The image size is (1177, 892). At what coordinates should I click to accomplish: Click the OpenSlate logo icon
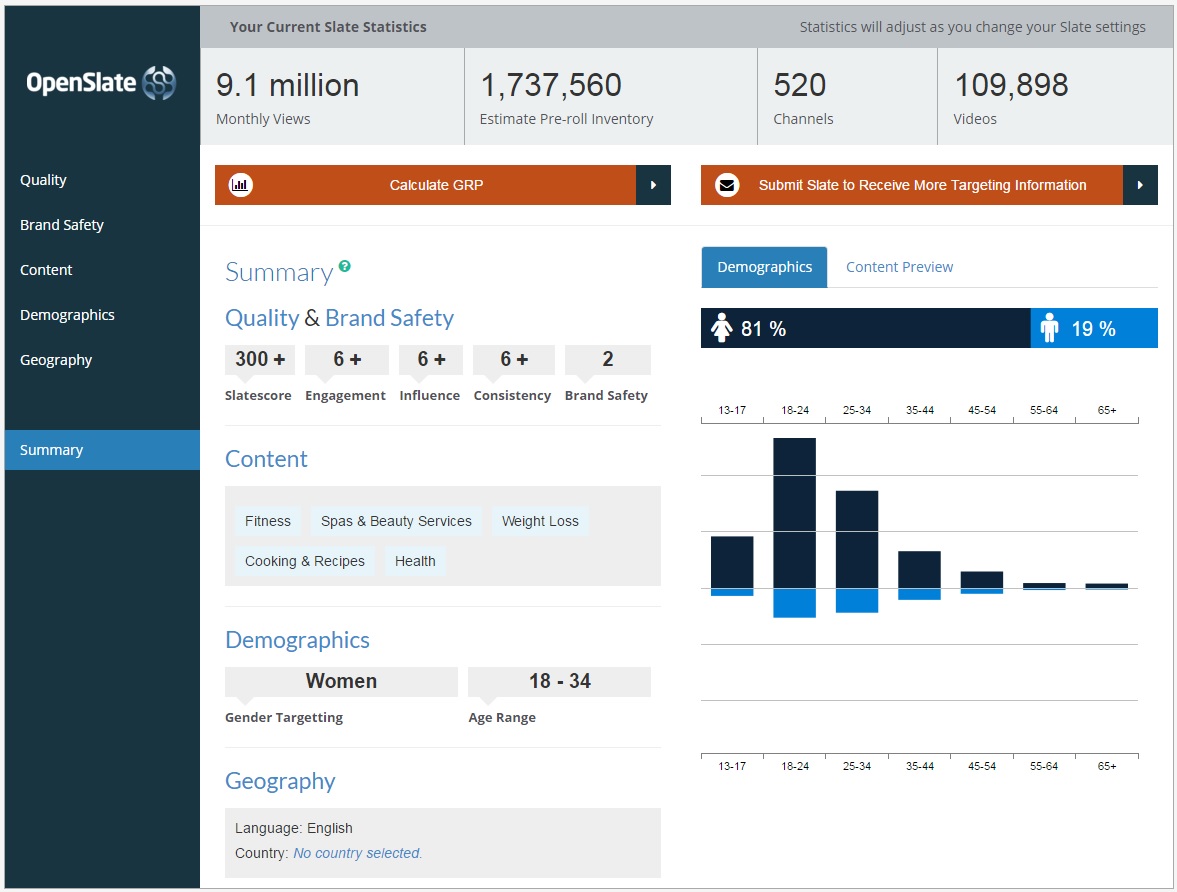pos(159,83)
